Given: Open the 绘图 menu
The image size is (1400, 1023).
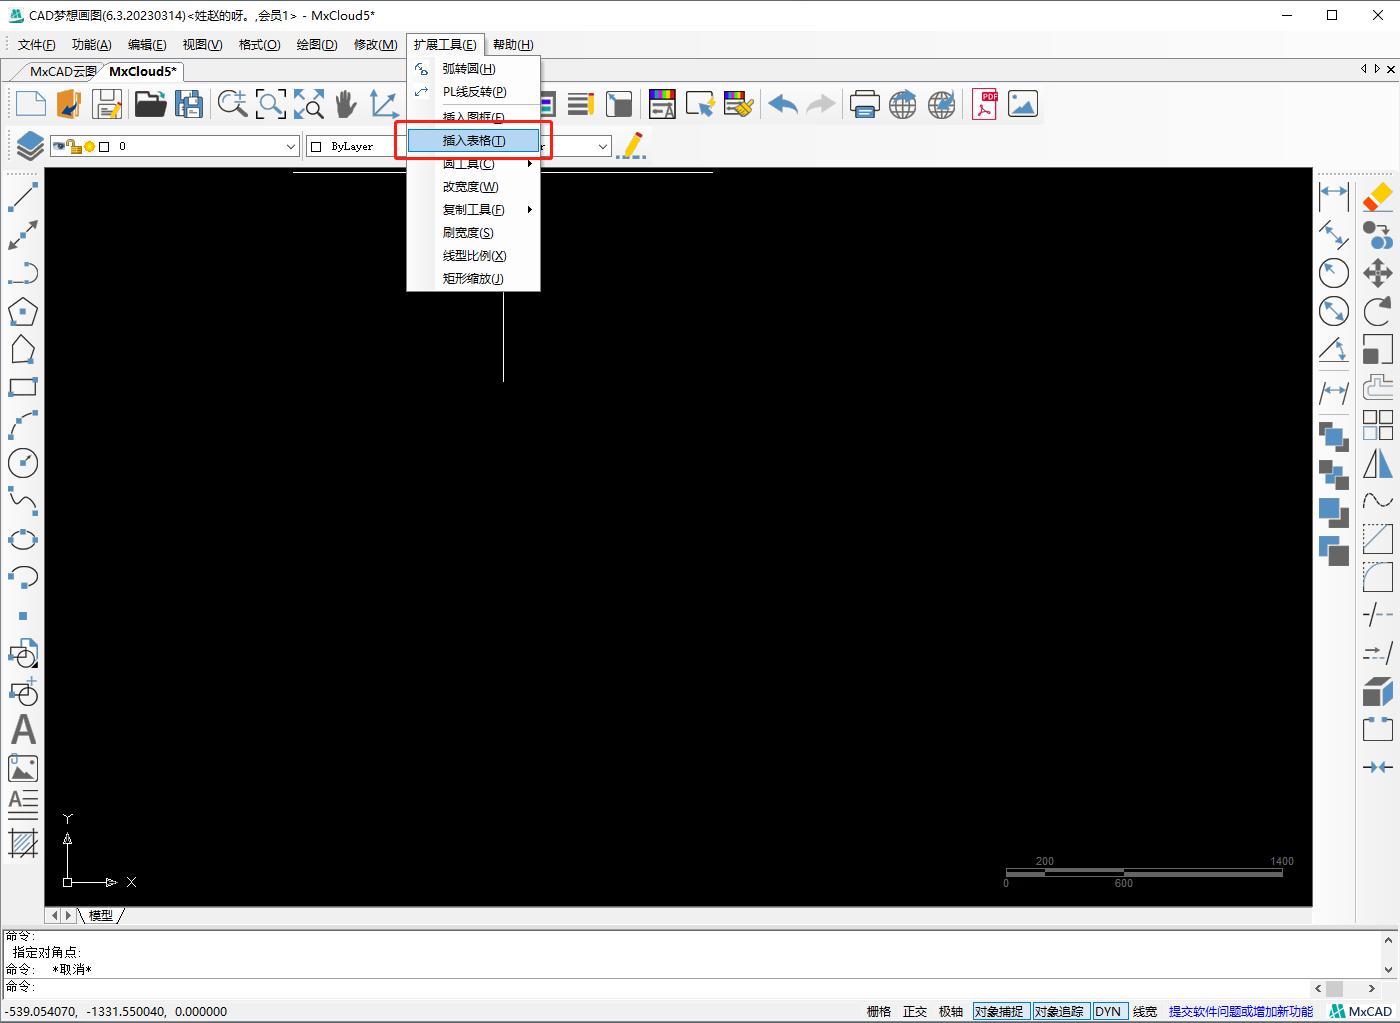Looking at the screenshot, I should (x=316, y=44).
